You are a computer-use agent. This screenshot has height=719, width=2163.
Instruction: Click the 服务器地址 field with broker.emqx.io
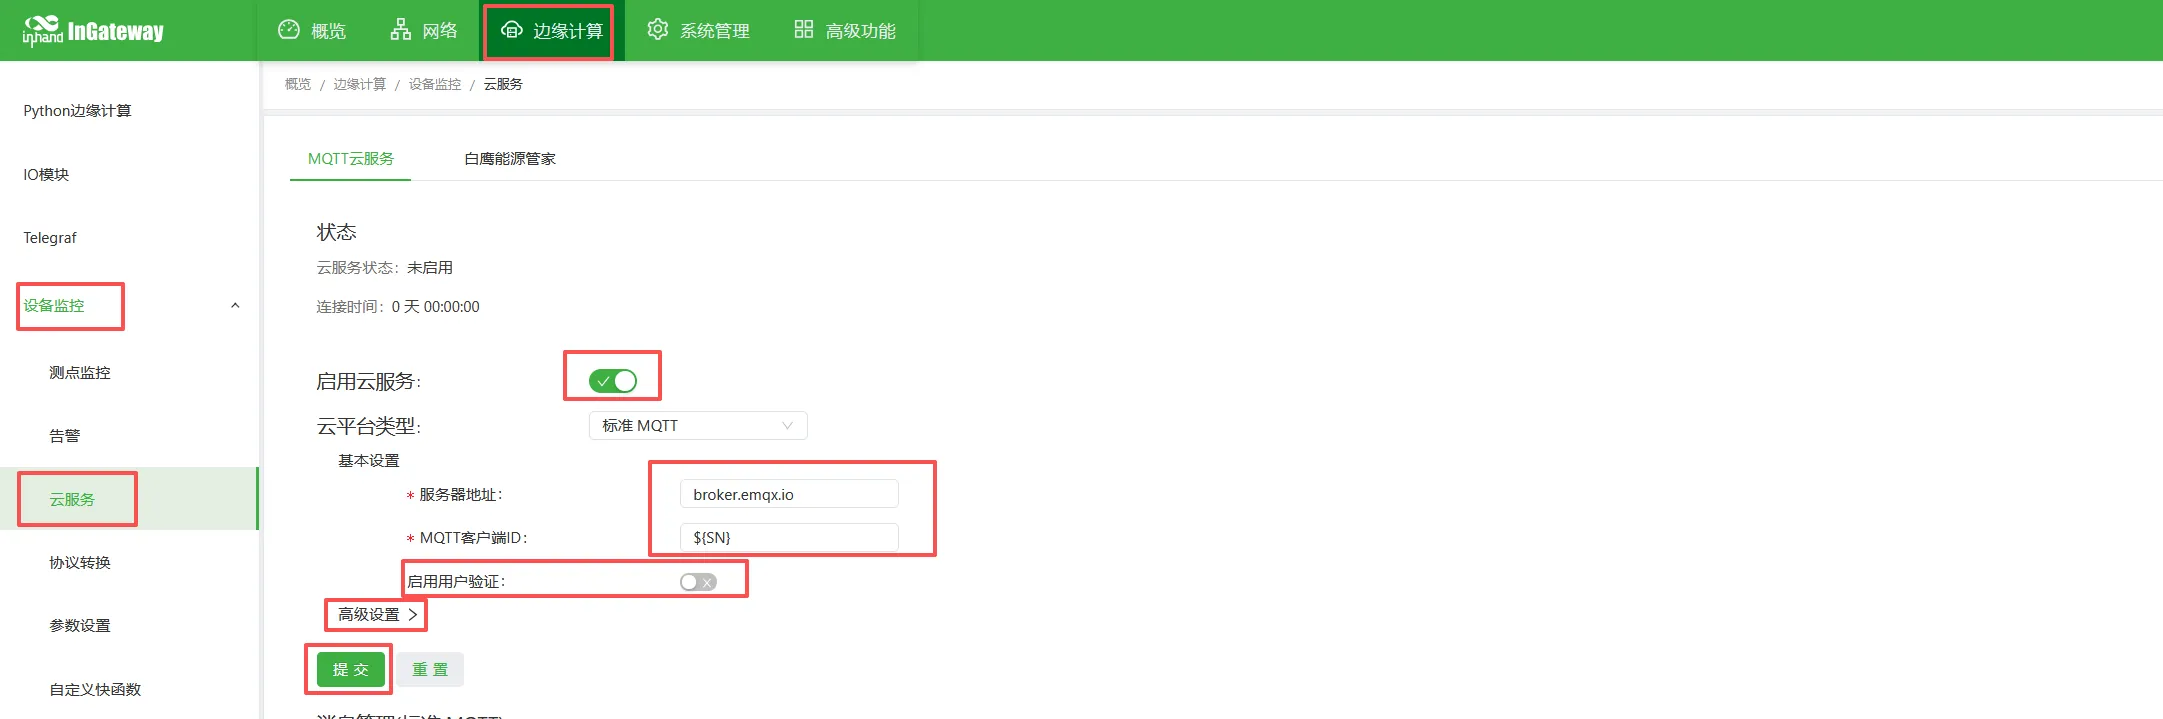[789, 495]
